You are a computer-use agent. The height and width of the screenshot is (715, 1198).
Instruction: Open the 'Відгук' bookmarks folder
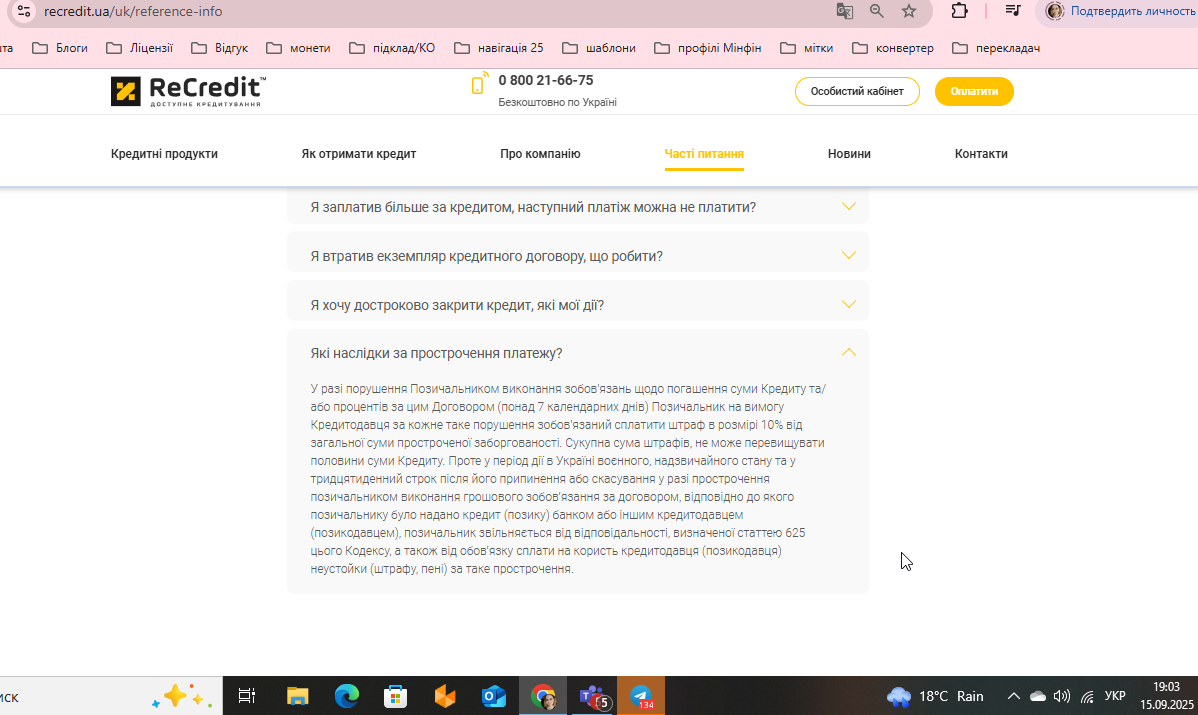click(x=219, y=48)
